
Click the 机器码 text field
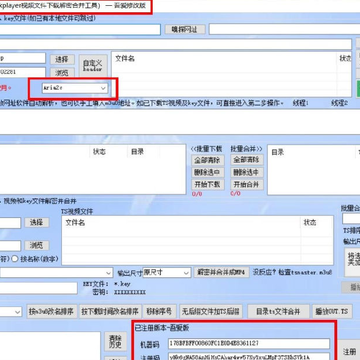(249, 343)
